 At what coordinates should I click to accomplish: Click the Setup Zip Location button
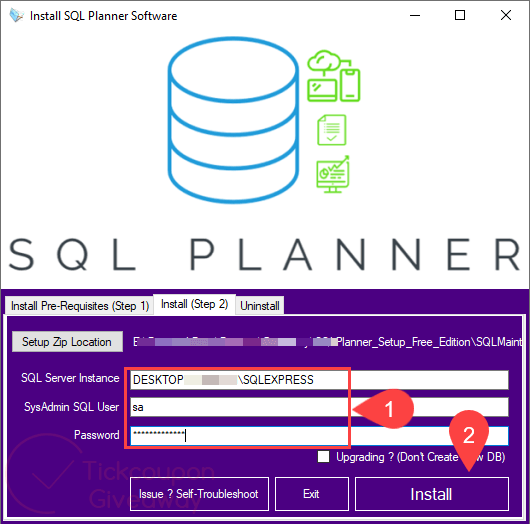(x=67, y=342)
